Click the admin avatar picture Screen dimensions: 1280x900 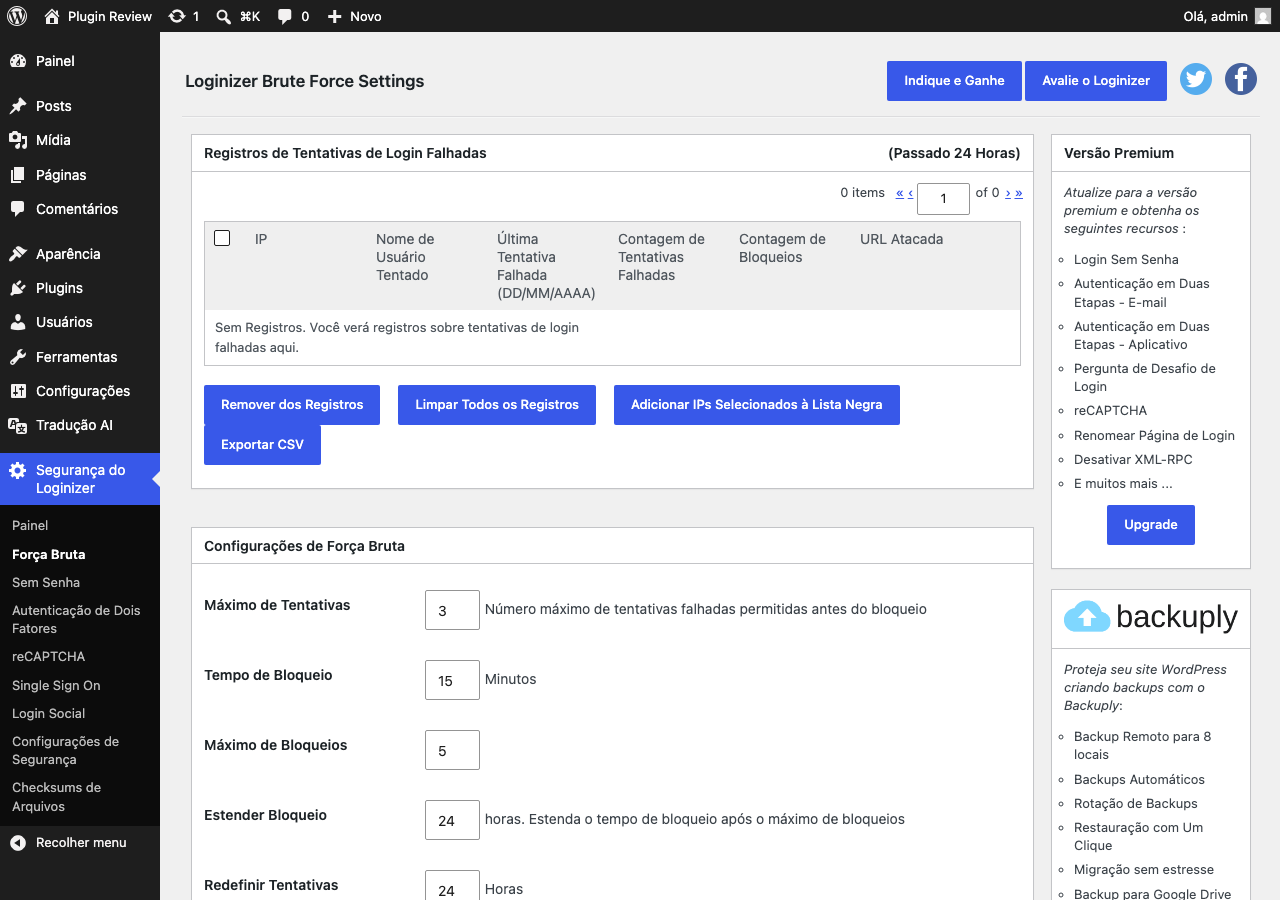pos(1263,16)
